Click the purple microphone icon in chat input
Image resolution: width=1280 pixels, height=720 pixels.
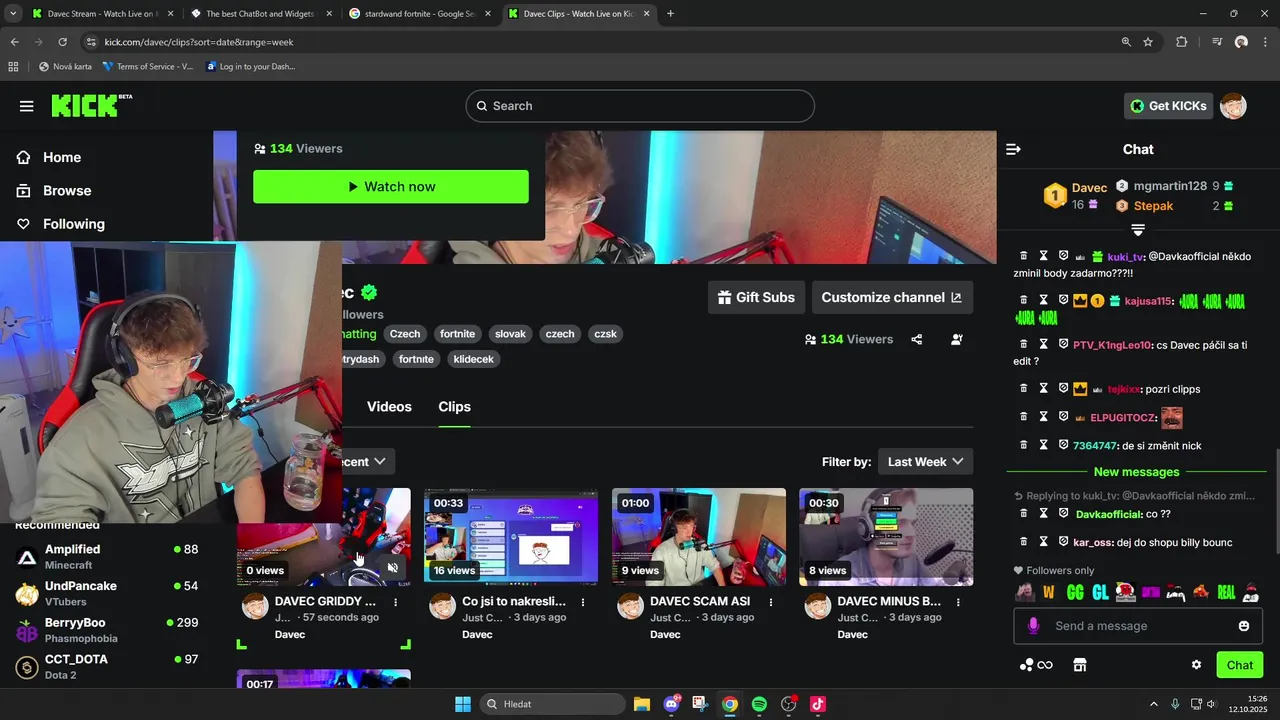pos(1033,626)
